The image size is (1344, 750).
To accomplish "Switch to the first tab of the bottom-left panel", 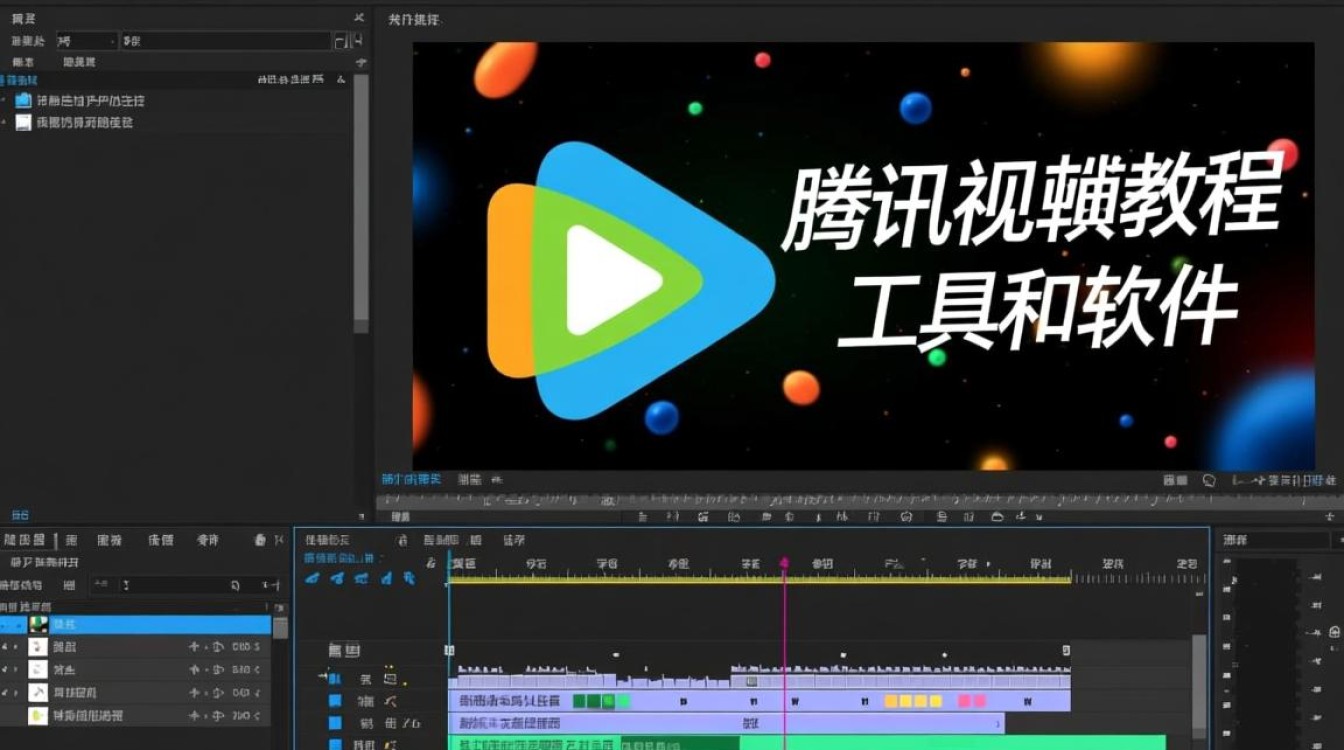I will [x=25, y=540].
